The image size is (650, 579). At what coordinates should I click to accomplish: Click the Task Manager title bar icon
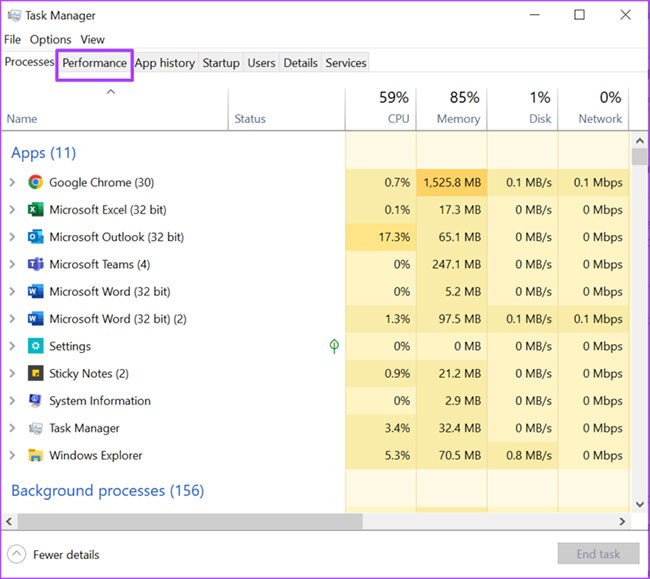click(14, 16)
